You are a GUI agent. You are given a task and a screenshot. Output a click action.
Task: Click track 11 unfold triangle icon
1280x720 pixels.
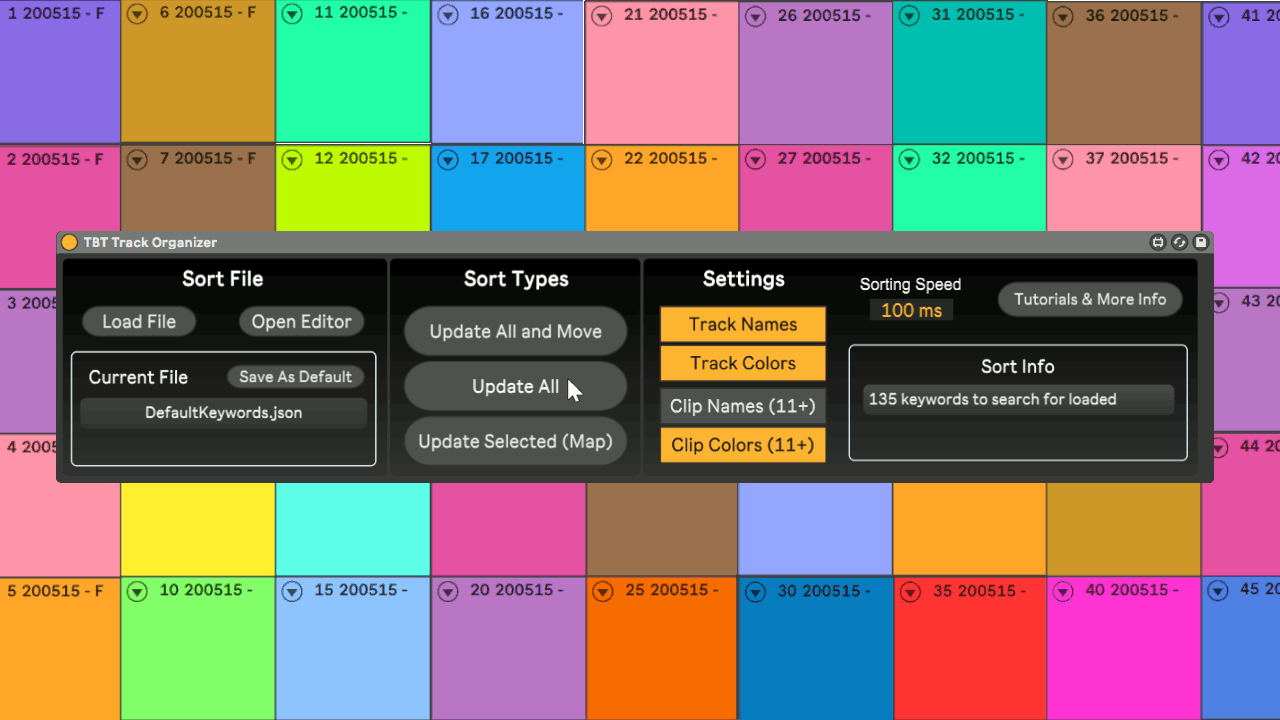pos(292,14)
